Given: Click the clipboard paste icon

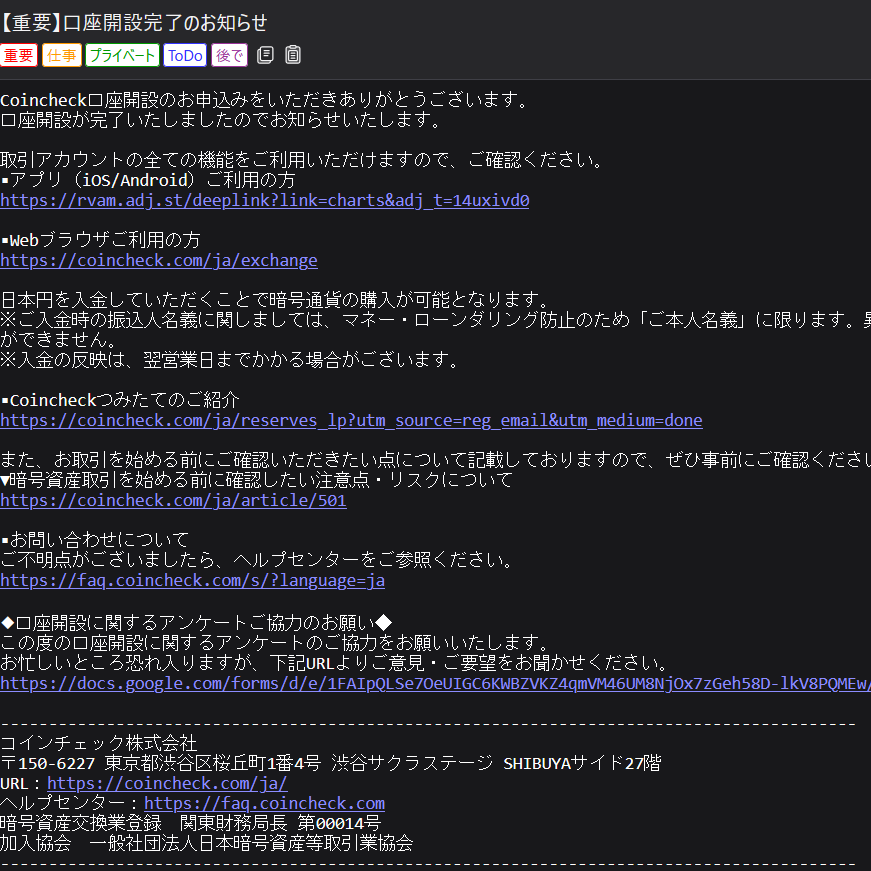Looking at the screenshot, I should 293,55.
